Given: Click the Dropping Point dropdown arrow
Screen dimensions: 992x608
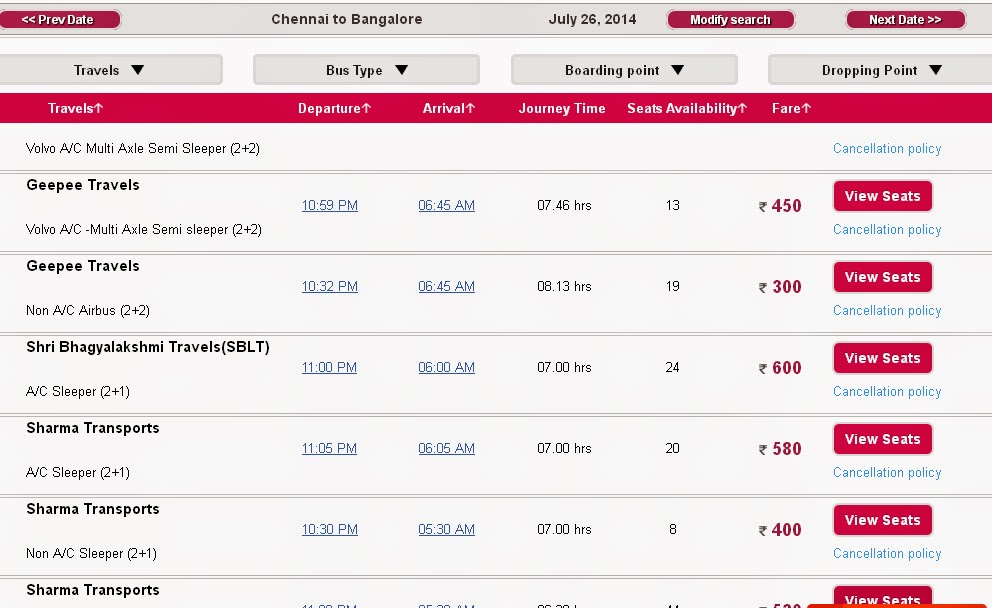Looking at the screenshot, I should pyautogui.click(x=936, y=70).
